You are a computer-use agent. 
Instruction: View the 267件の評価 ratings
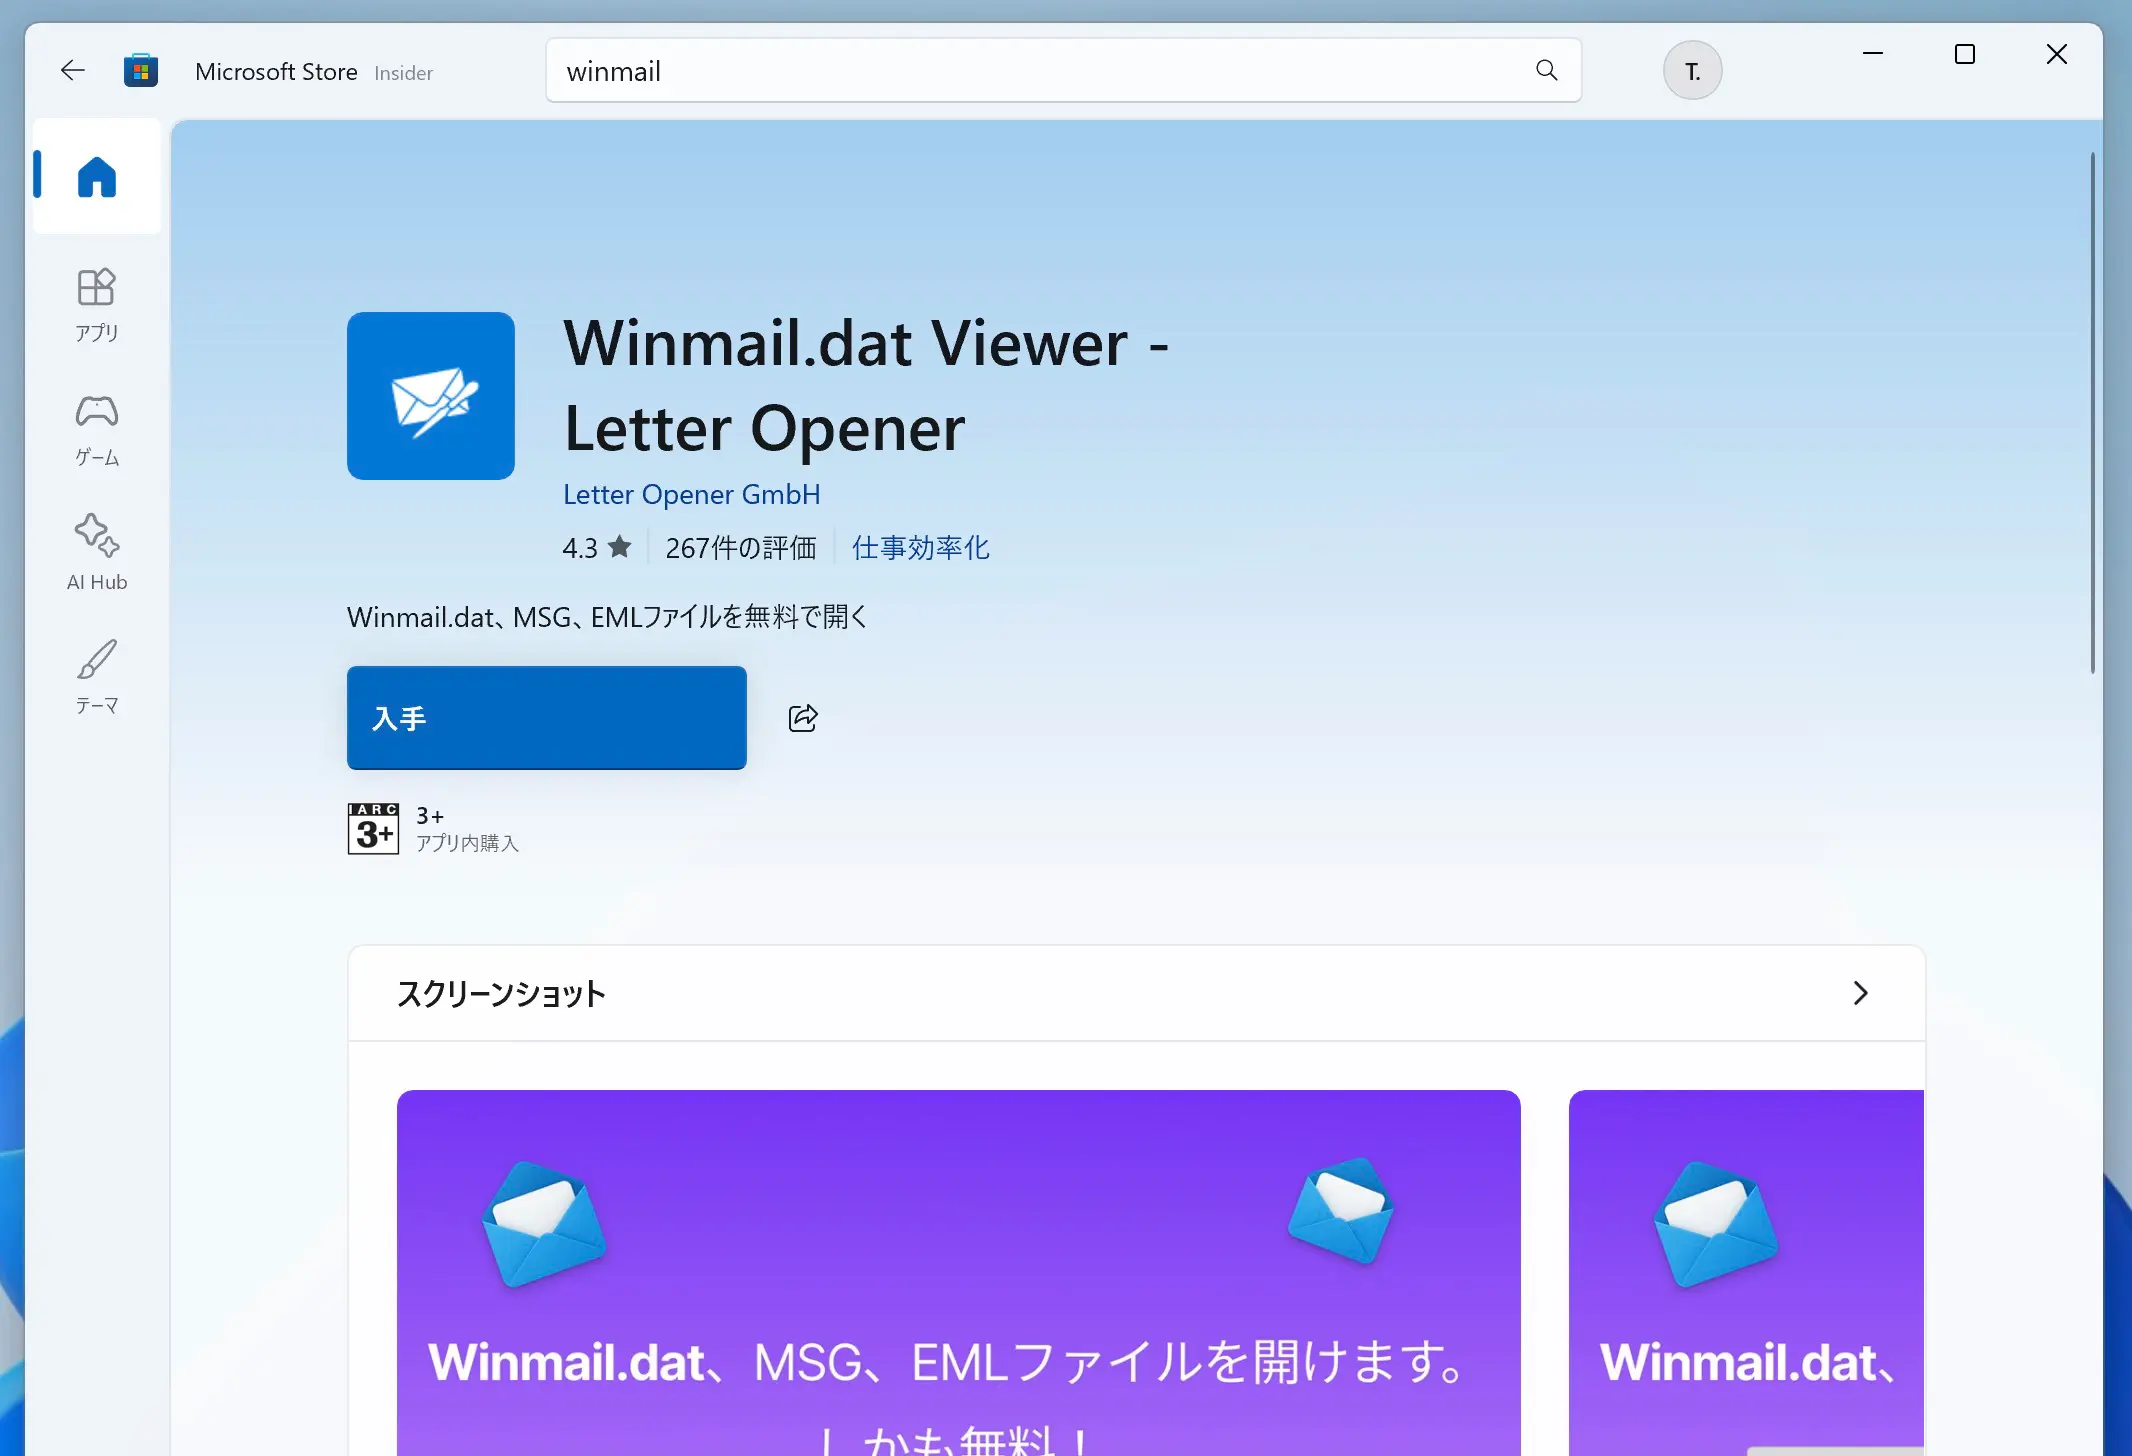coord(741,547)
